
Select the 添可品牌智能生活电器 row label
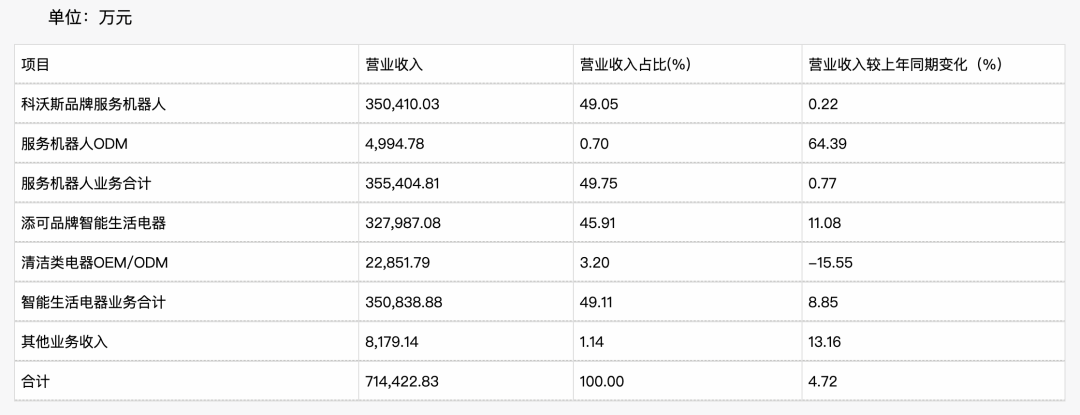click(x=93, y=223)
